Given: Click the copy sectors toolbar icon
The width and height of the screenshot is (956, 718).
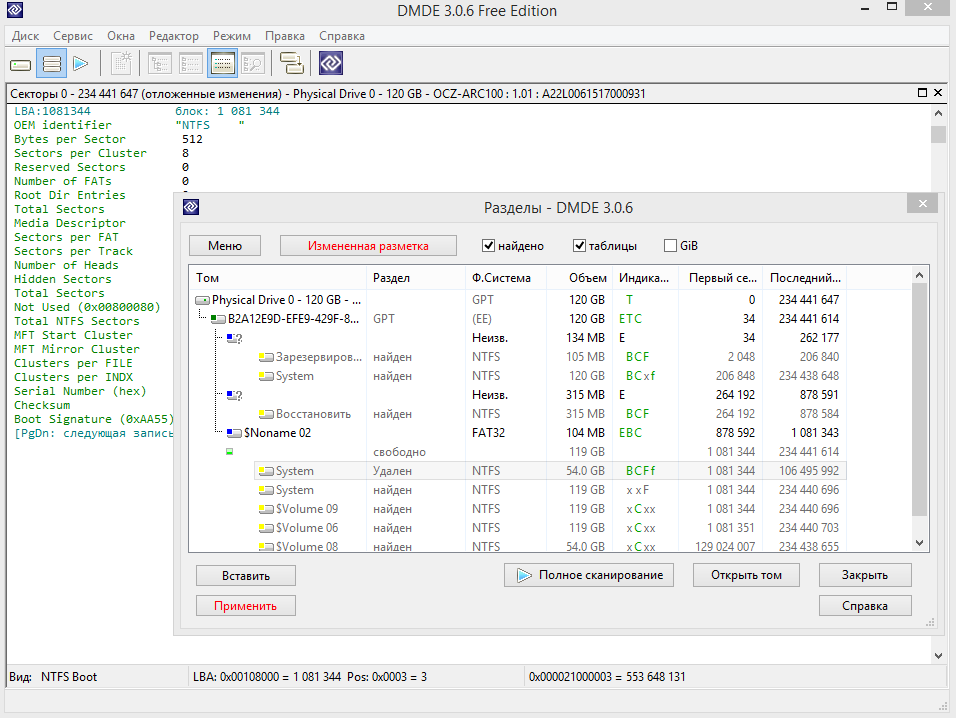Looking at the screenshot, I should [x=291, y=64].
